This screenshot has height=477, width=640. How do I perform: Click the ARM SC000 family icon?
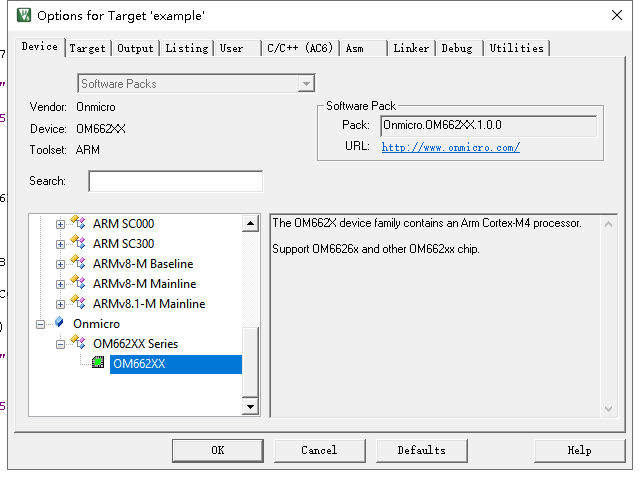pyautogui.click(x=78, y=223)
